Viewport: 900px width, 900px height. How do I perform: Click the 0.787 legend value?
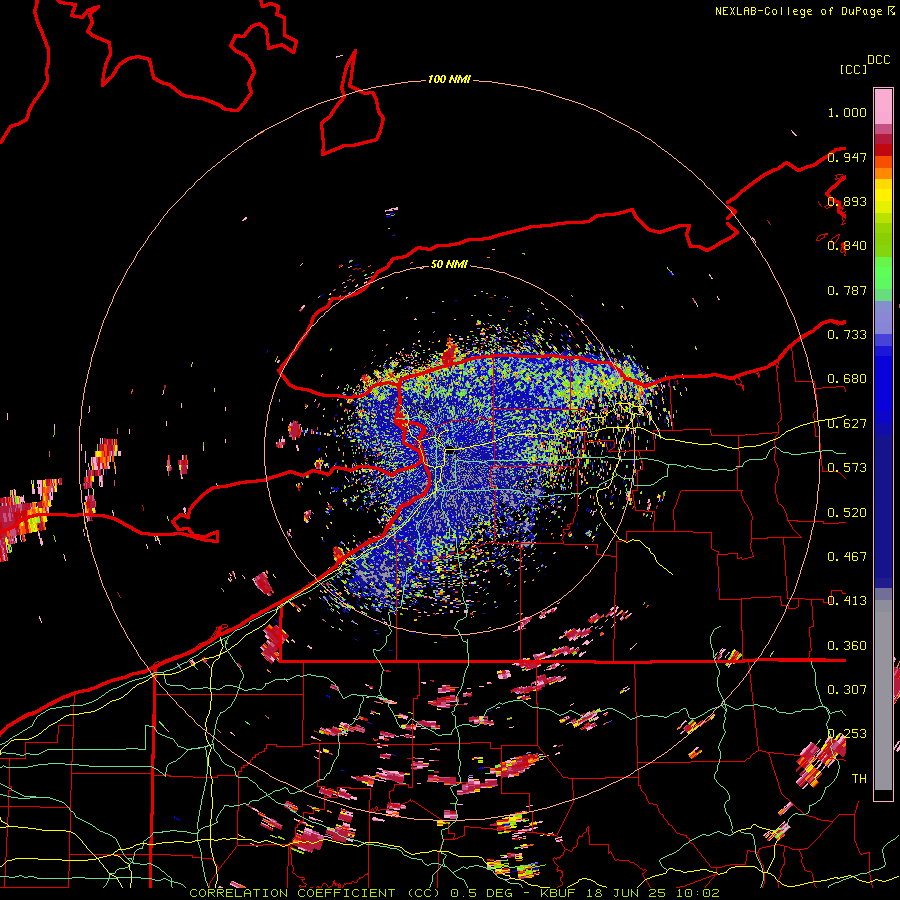[x=847, y=290]
